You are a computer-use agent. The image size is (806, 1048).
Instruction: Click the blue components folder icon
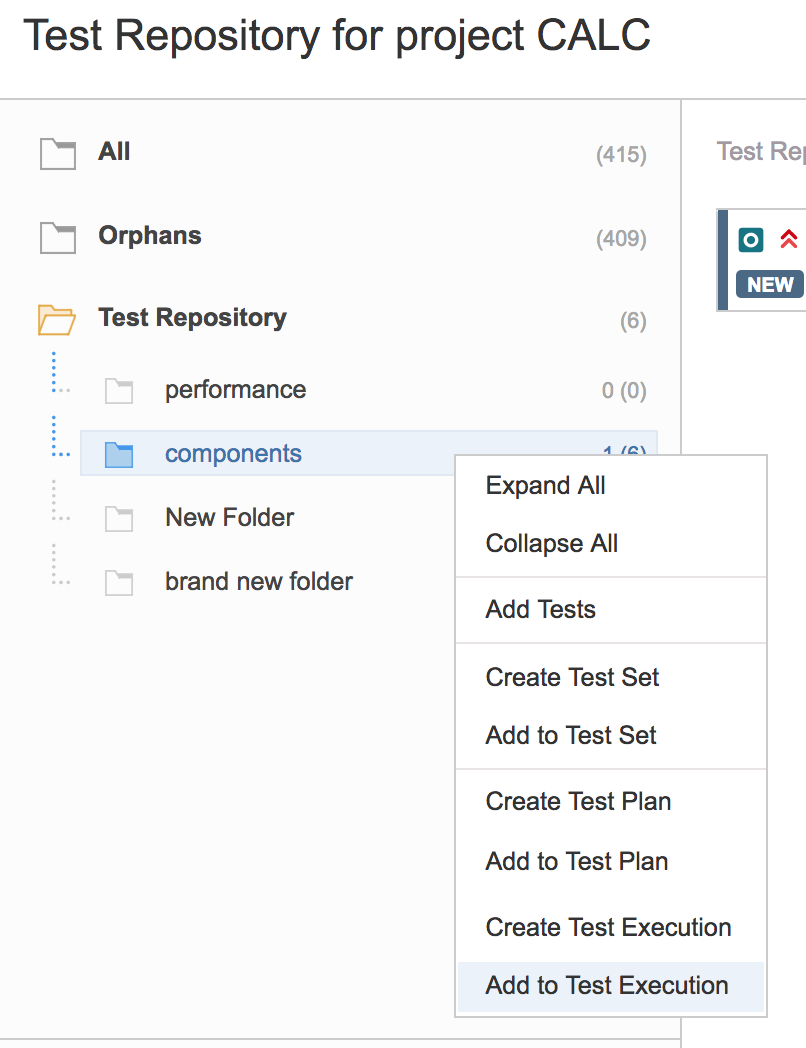(119, 454)
